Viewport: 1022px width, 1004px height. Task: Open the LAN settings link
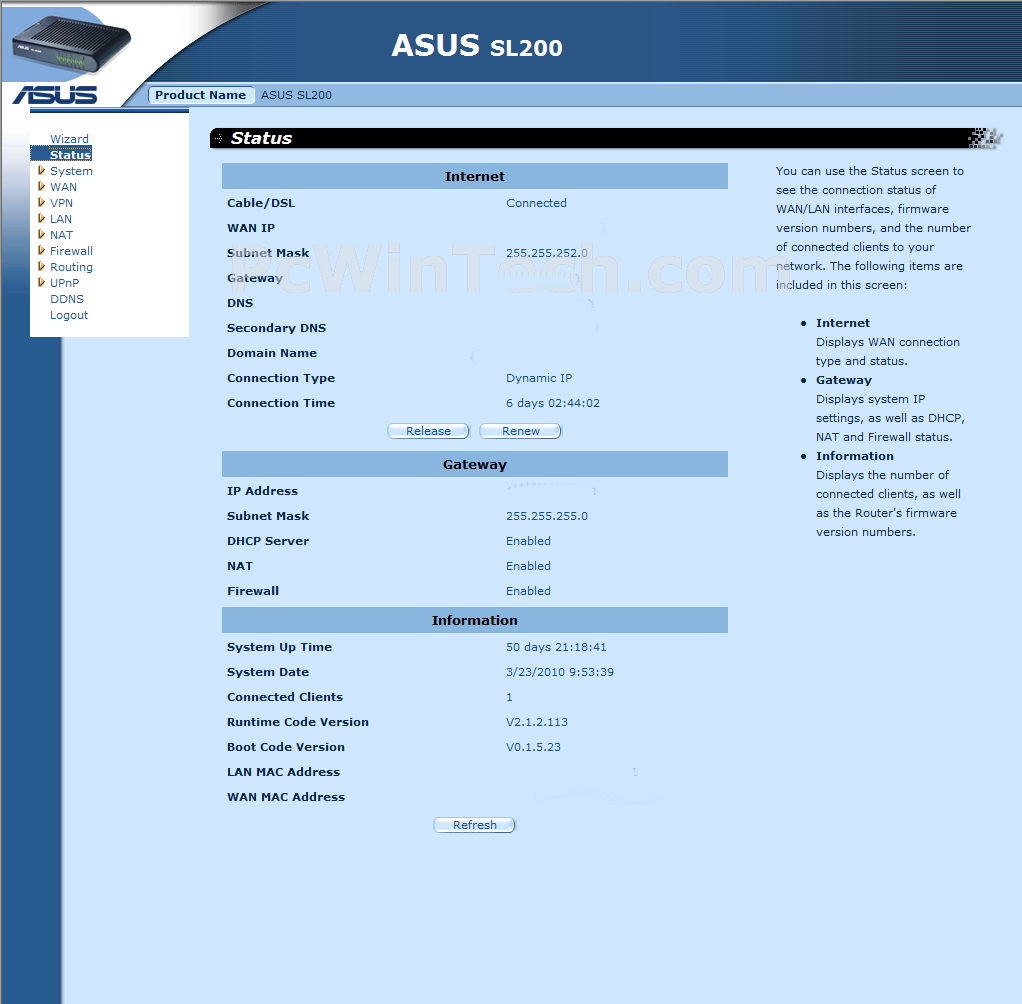[61, 219]
